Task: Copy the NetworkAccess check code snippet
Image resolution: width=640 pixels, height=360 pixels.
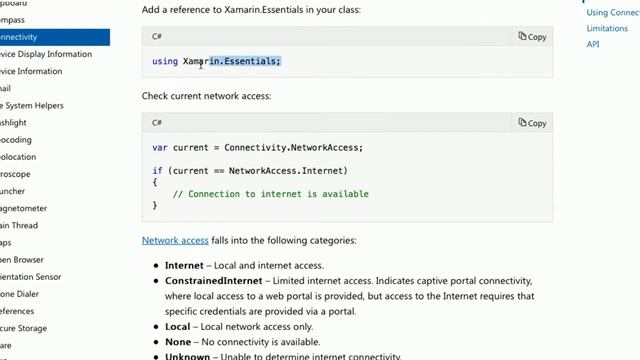Action: point(532,123)
